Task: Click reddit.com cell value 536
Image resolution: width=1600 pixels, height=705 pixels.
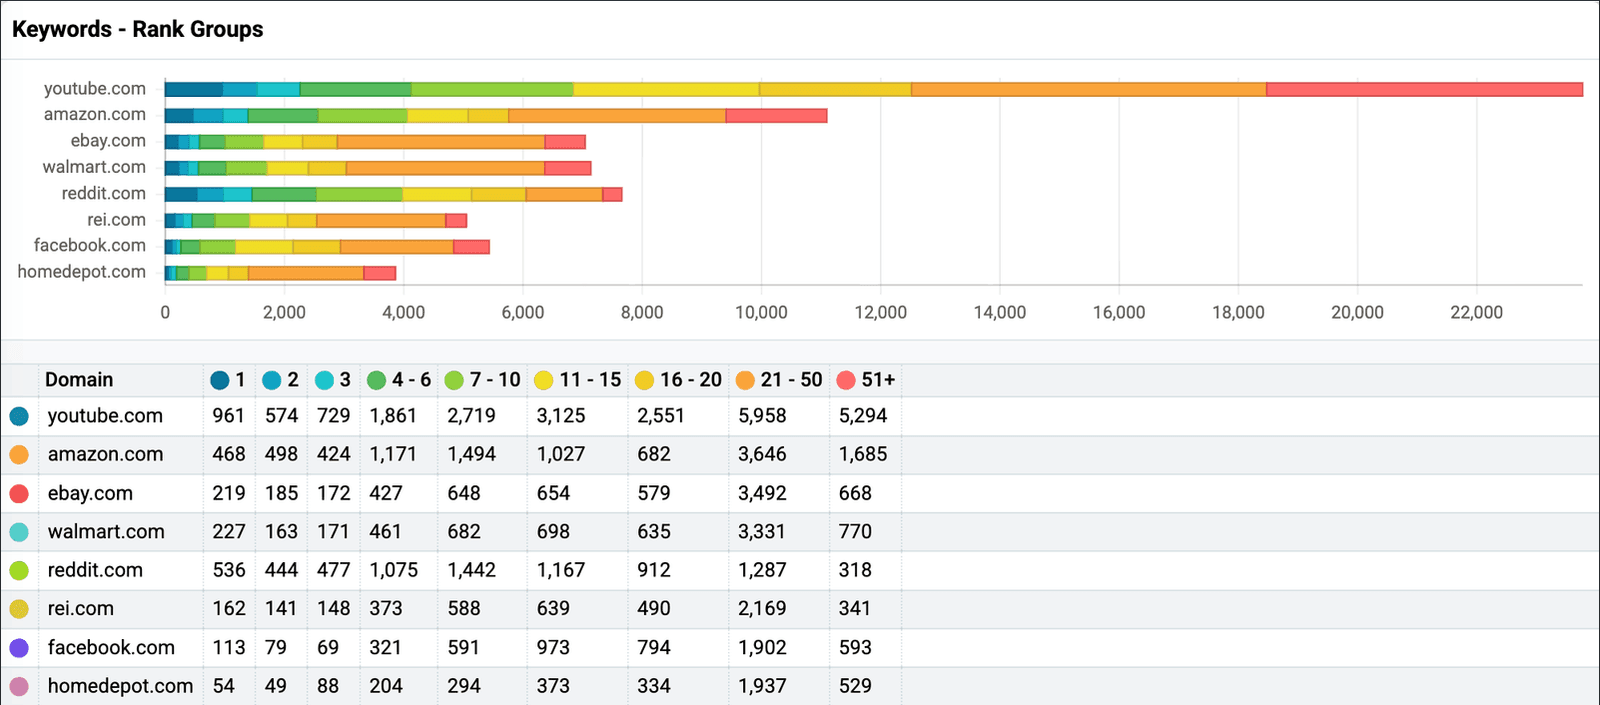Action: [229, 570]
